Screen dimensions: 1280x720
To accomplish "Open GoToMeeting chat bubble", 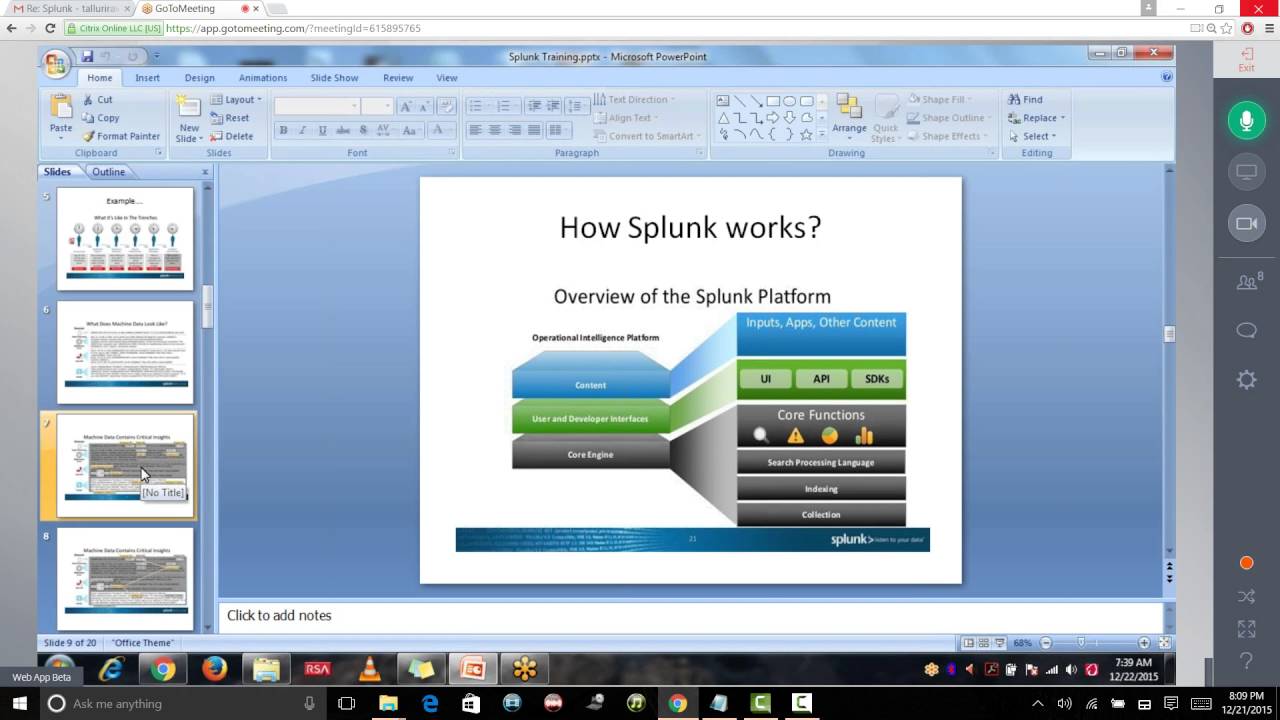I will tap(1247, 331).
